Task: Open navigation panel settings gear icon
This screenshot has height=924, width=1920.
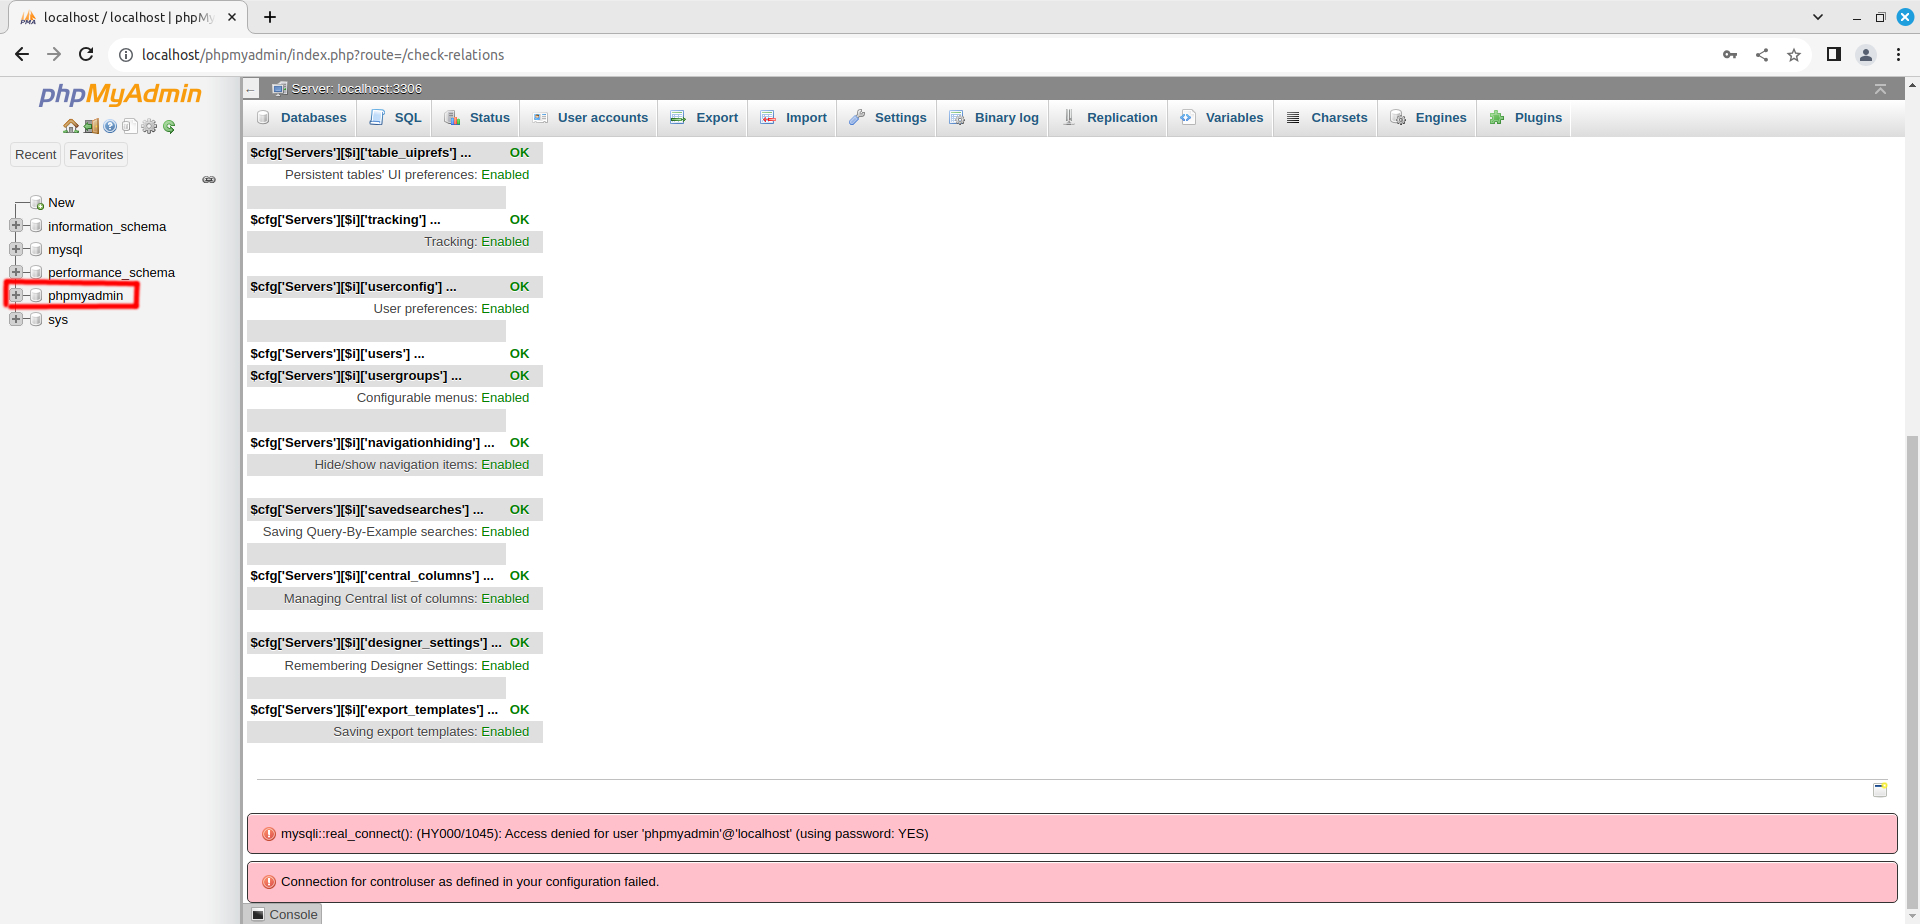Action: tap(149, 126)
